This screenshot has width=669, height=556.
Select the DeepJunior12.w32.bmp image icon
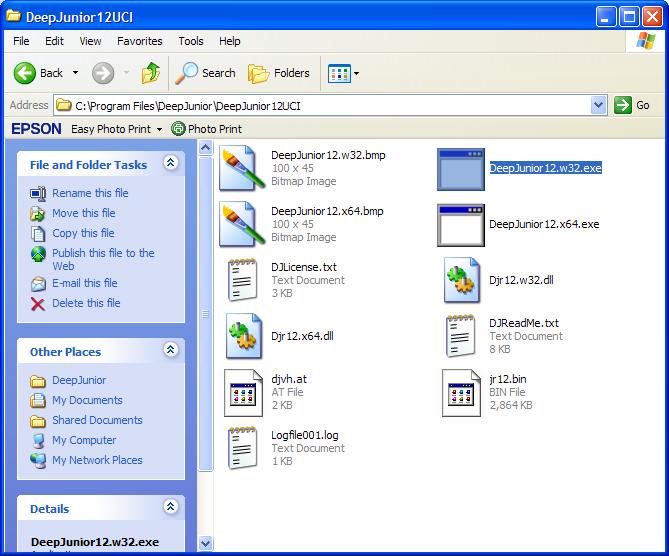click(x=243, y=168)
